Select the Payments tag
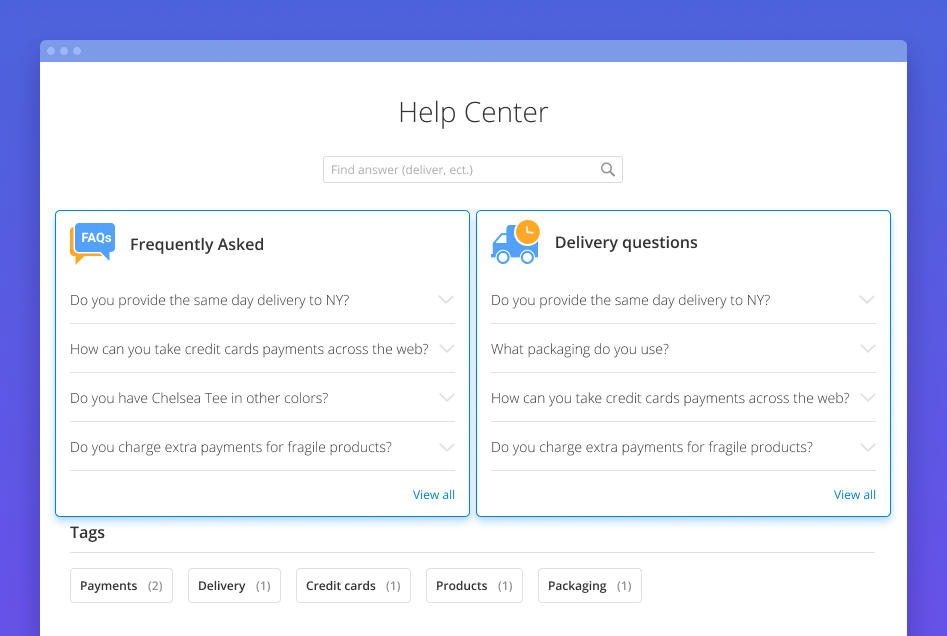Screen dimensions: 947x636 pyautogui.click(x=121, y=586)
